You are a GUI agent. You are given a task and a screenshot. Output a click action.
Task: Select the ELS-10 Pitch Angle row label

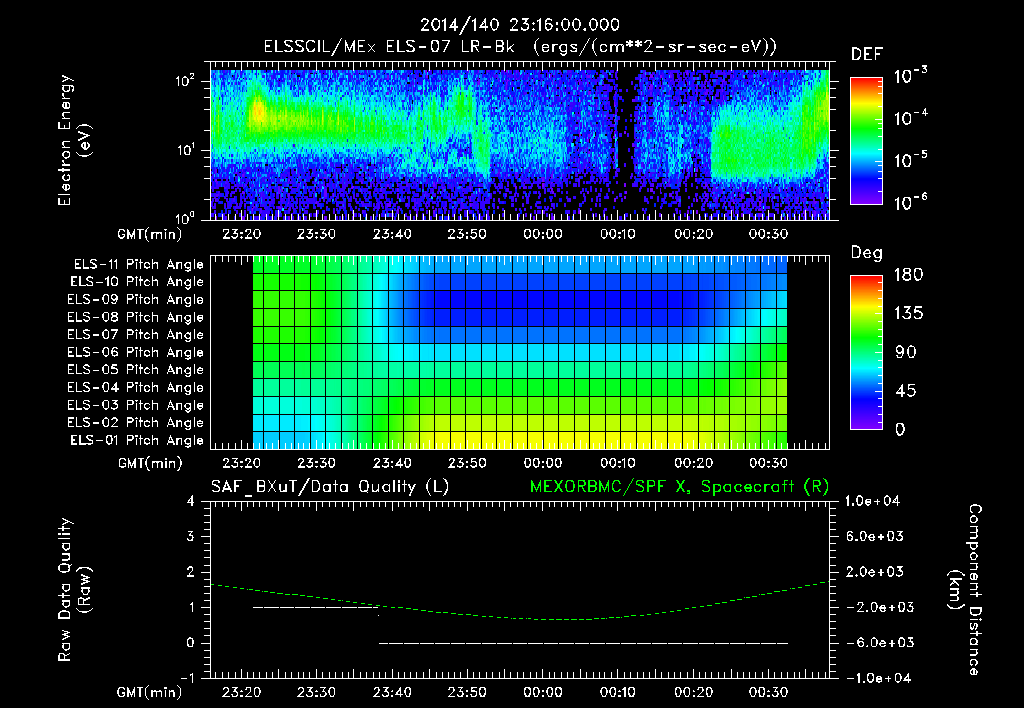137,282
